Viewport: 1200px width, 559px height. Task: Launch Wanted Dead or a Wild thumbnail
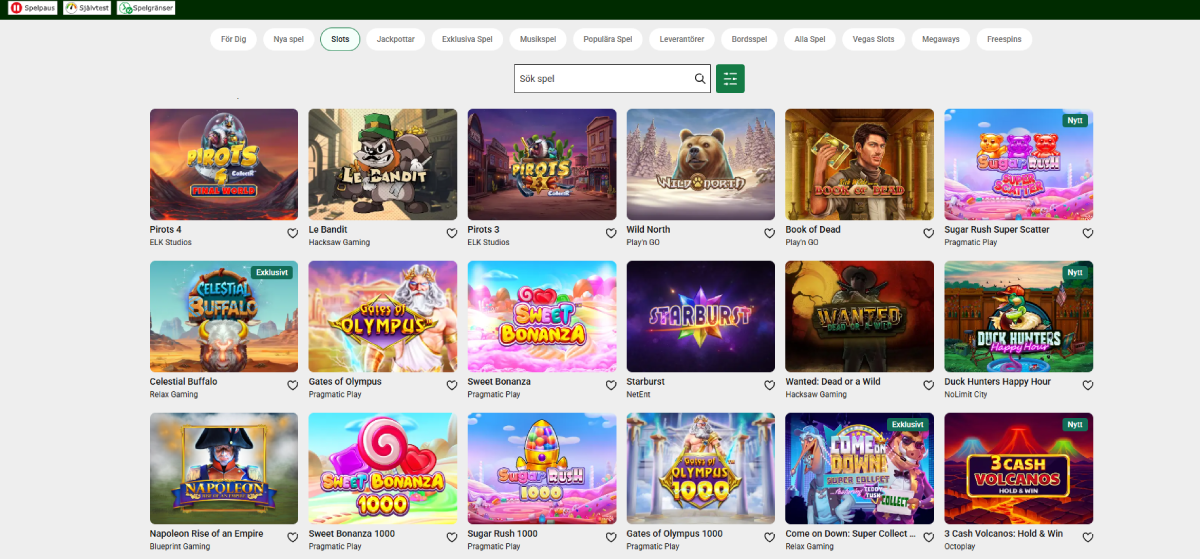pyautogui.click(x=860, y=316)
